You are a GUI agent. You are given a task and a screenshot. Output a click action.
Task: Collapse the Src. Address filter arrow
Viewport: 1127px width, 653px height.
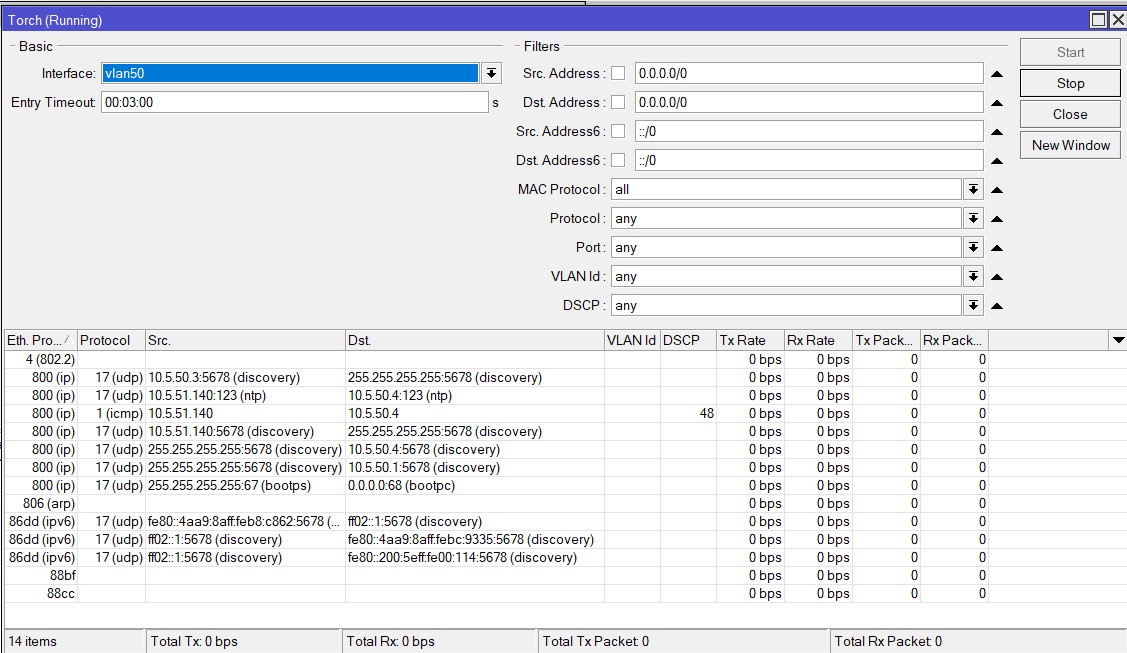pos(997,74)
